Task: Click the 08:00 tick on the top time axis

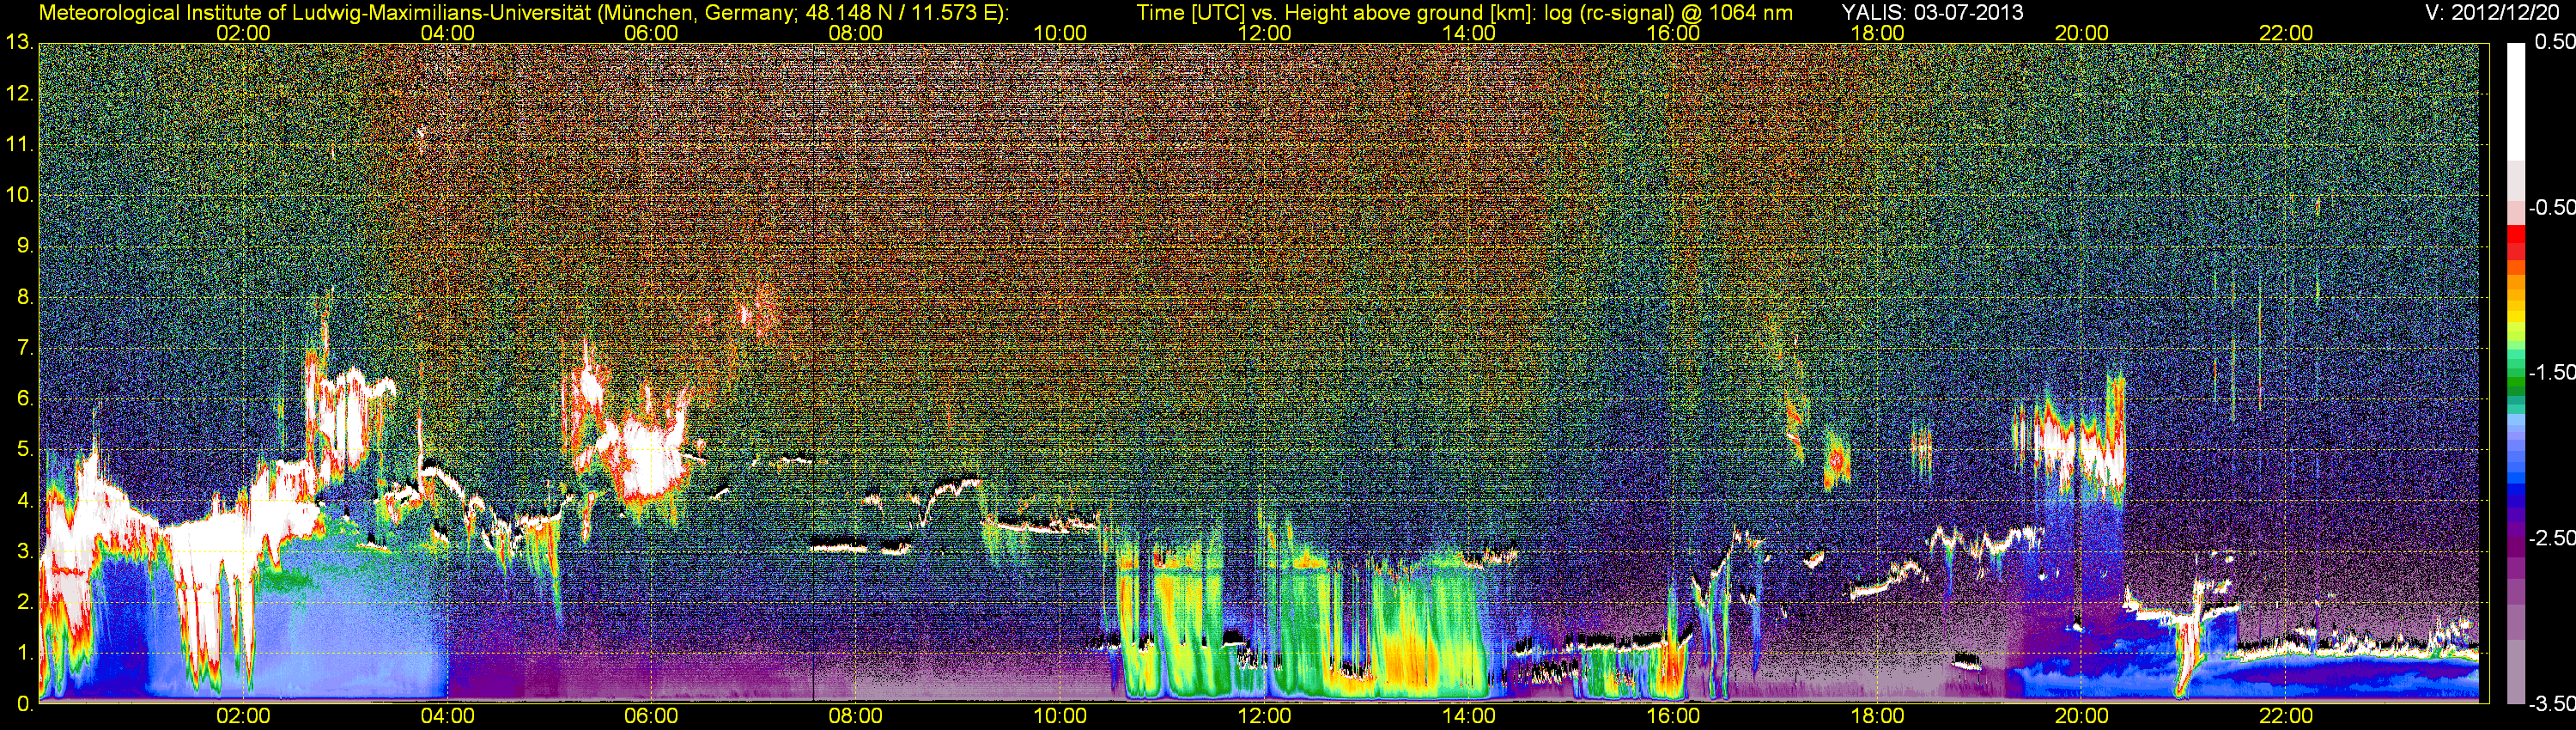Action: [856, 33]
